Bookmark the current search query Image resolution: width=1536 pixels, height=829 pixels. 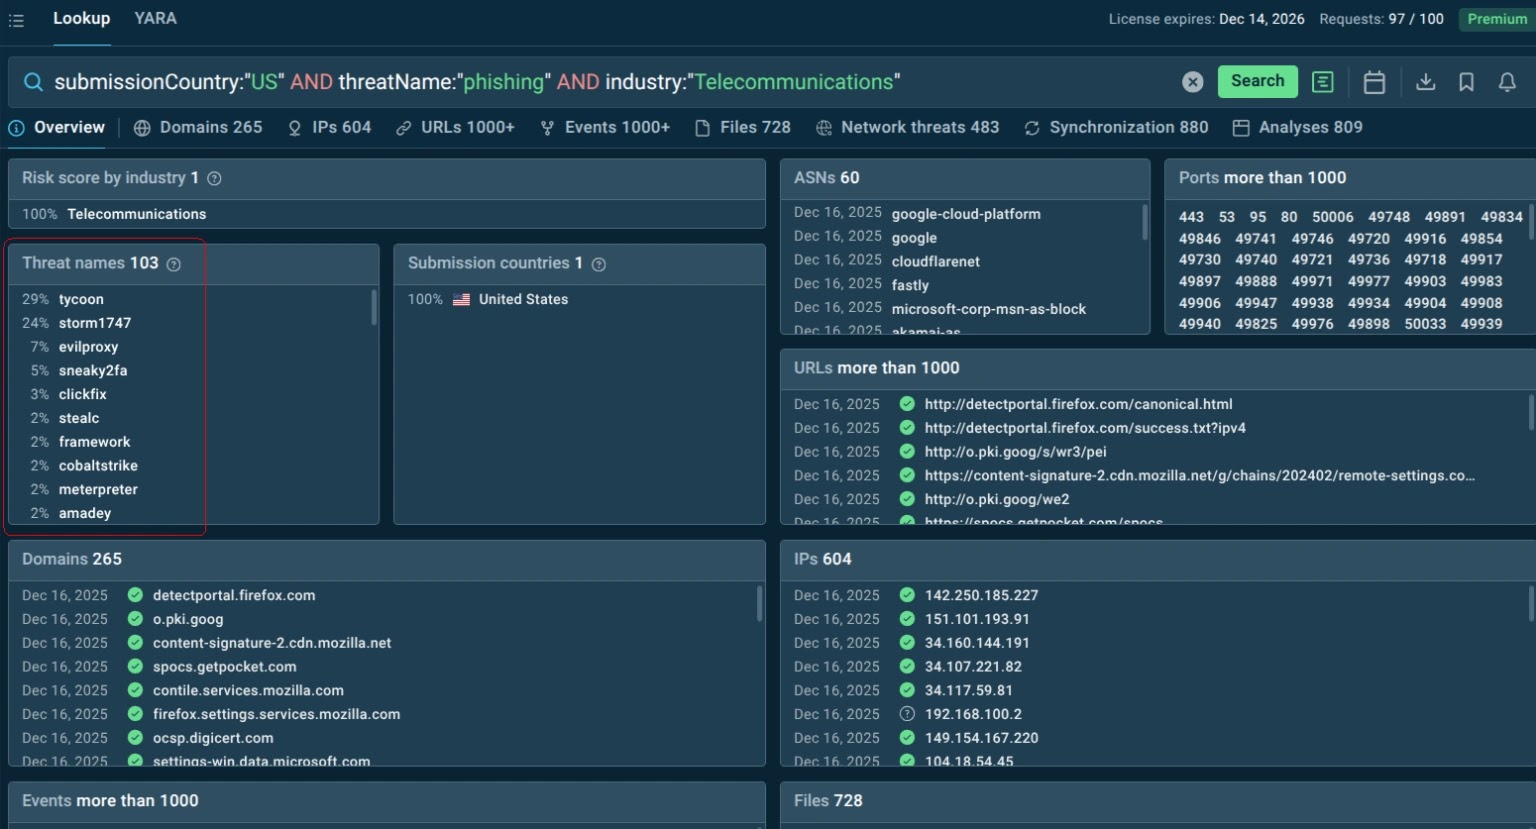coord(1466,82)
